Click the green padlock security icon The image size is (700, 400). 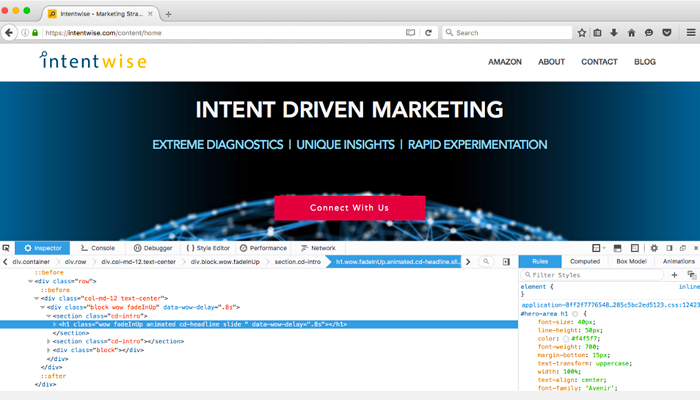(35, 33)
